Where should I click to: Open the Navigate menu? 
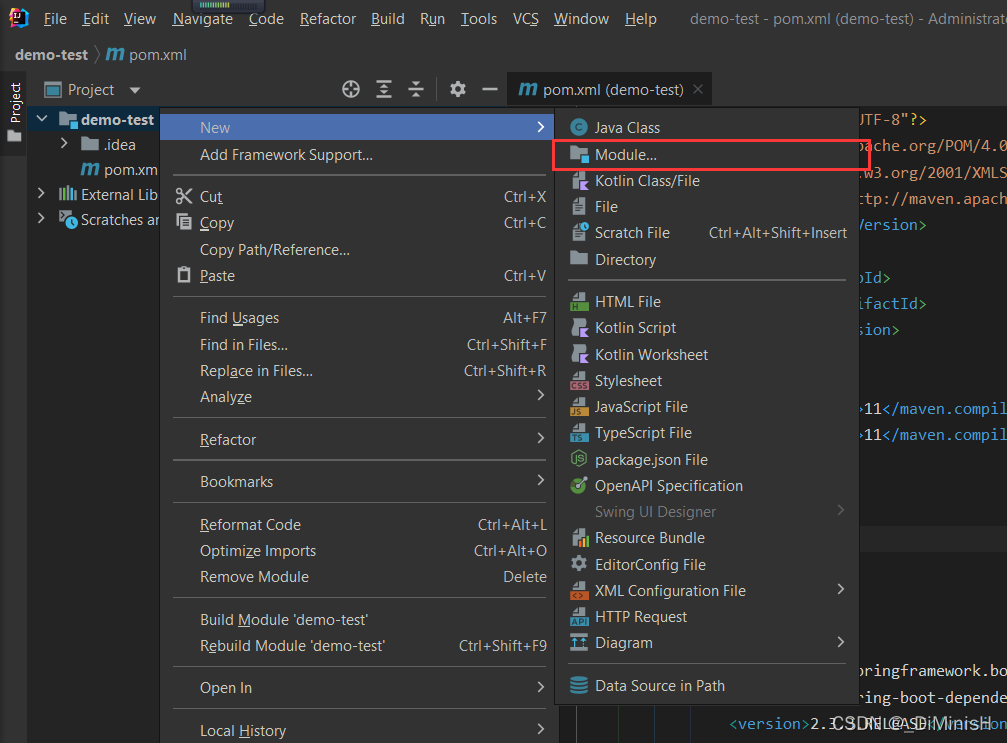click(x=202, y=19)
